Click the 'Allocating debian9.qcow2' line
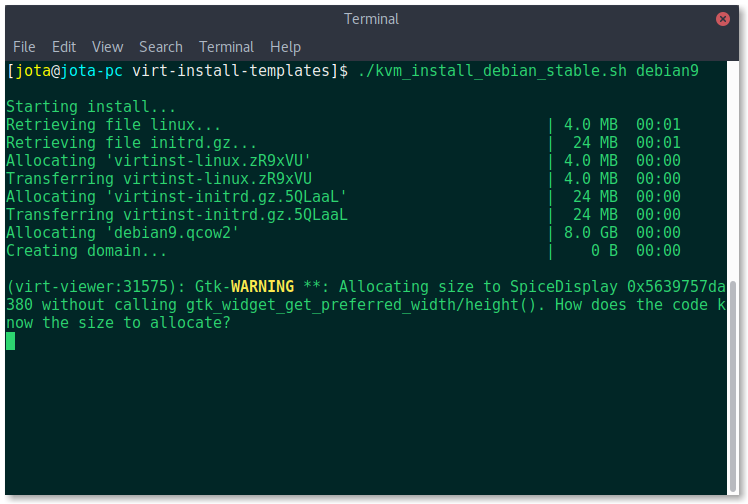 pos(122,233)
